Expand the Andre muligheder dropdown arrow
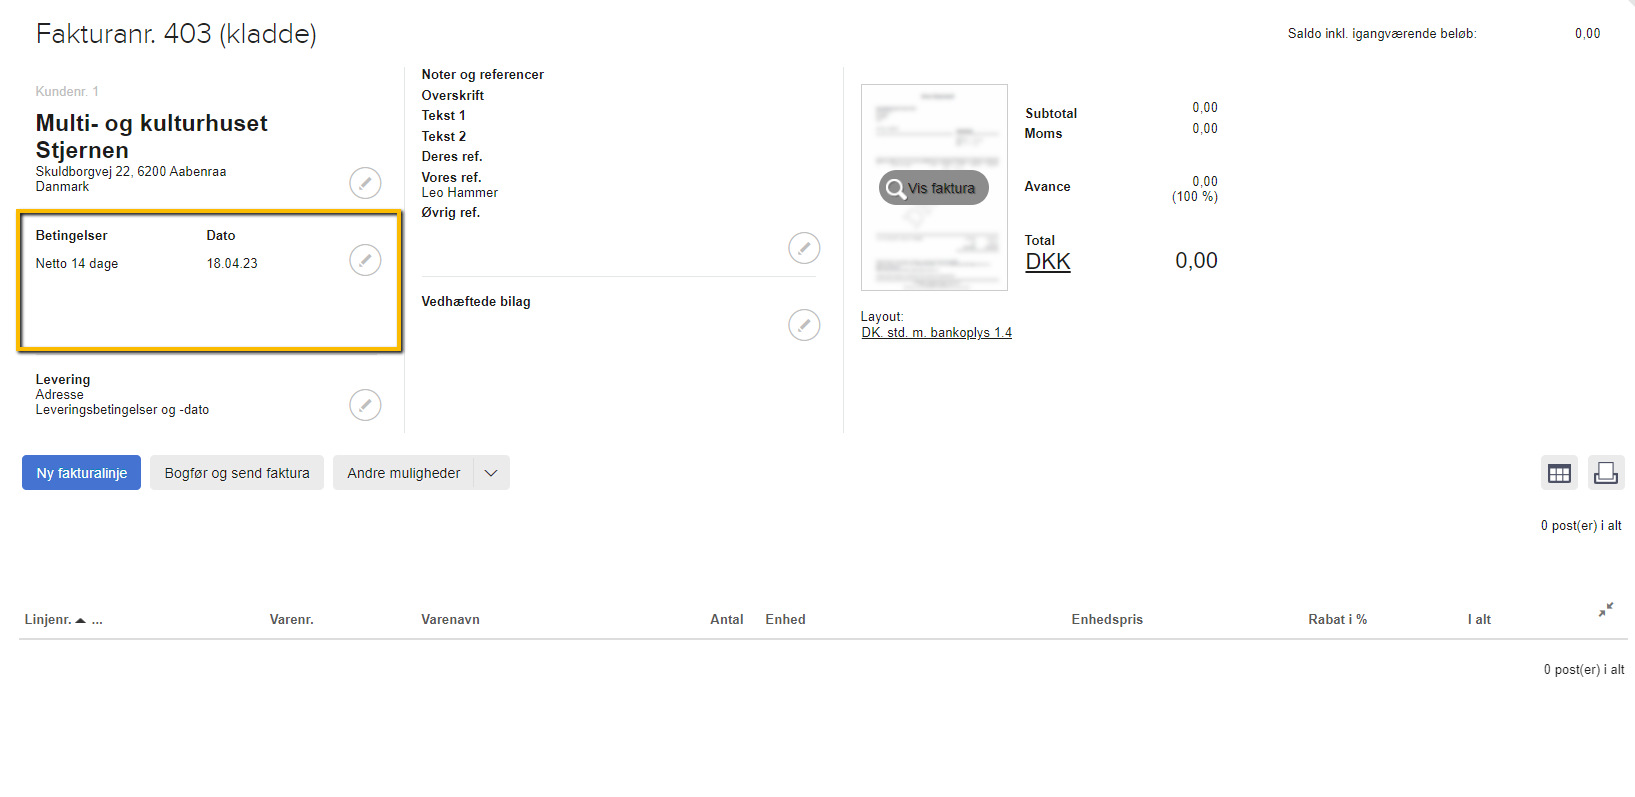The height and width of the screenshot is (797, 1635). (491, 473)
